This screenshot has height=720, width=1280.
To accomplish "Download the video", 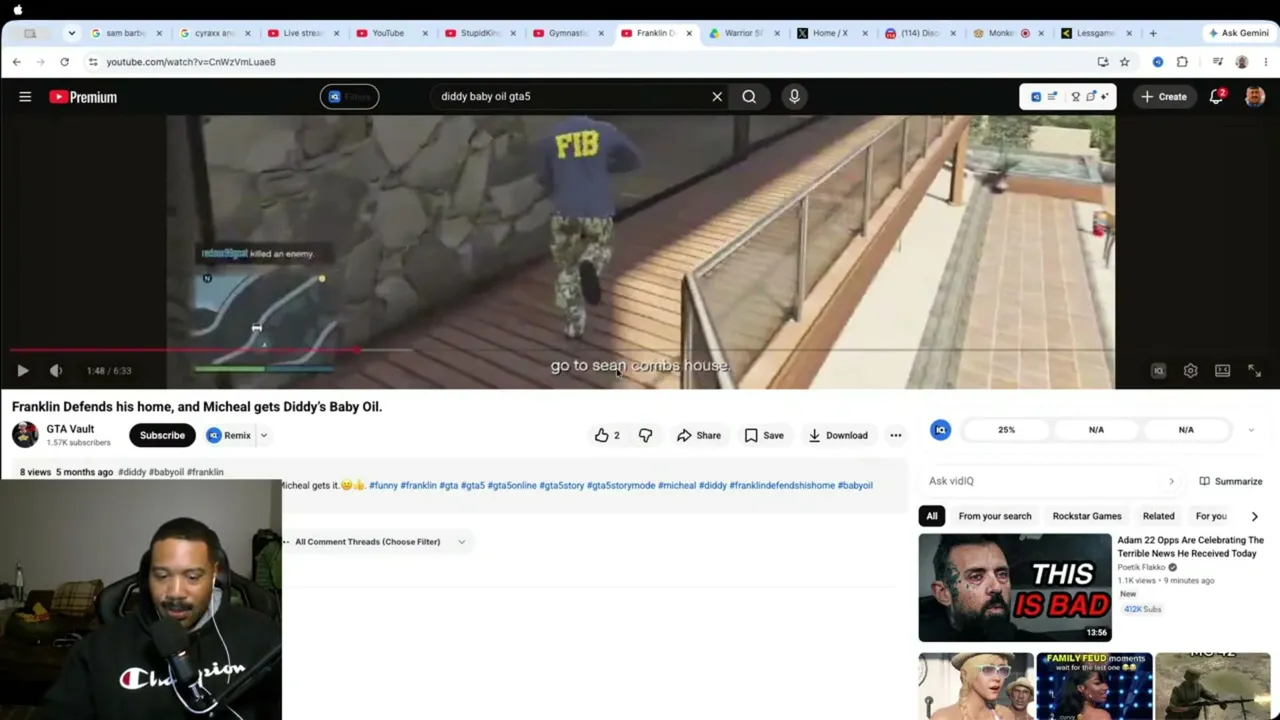I will coord(838,435).
